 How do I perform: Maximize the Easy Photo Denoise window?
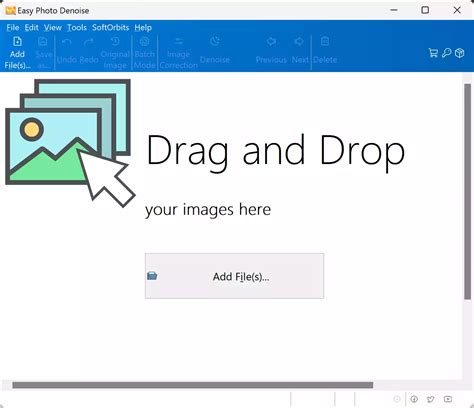(425, 10)
